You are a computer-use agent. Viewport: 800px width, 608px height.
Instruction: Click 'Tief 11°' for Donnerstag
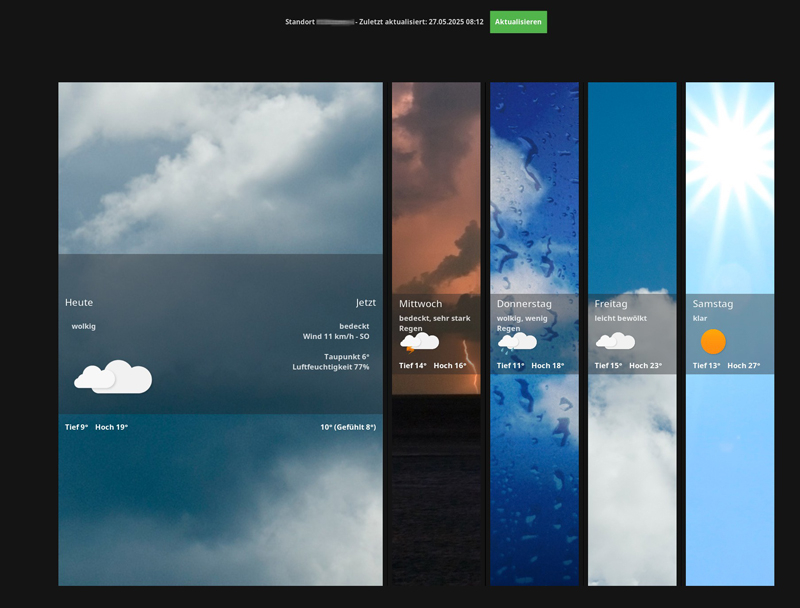(x=511, y=365)
